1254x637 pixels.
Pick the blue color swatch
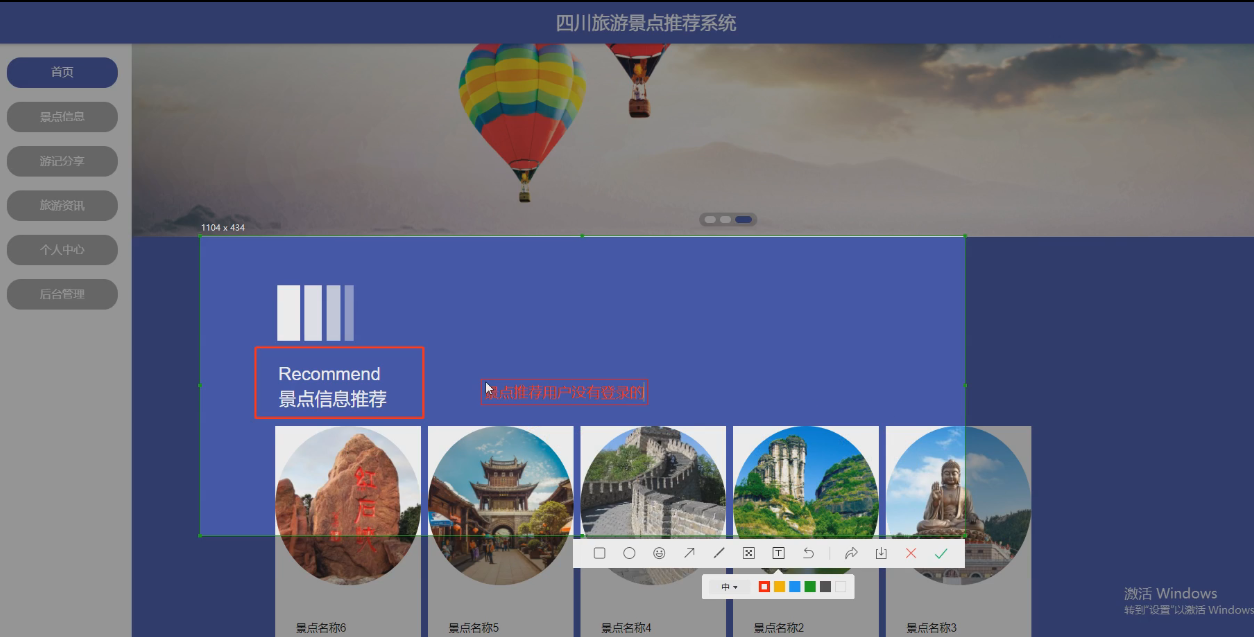click(x=795, y=587)
